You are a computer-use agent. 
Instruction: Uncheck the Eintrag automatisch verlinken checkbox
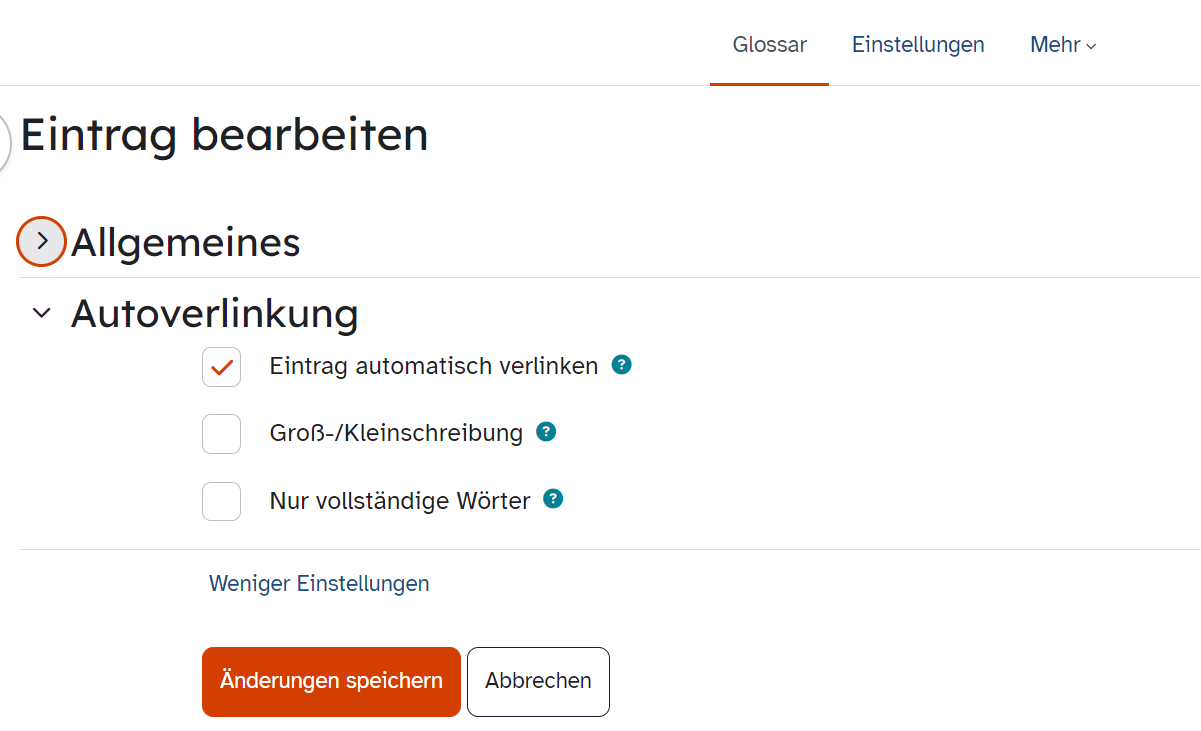[221, 367]
